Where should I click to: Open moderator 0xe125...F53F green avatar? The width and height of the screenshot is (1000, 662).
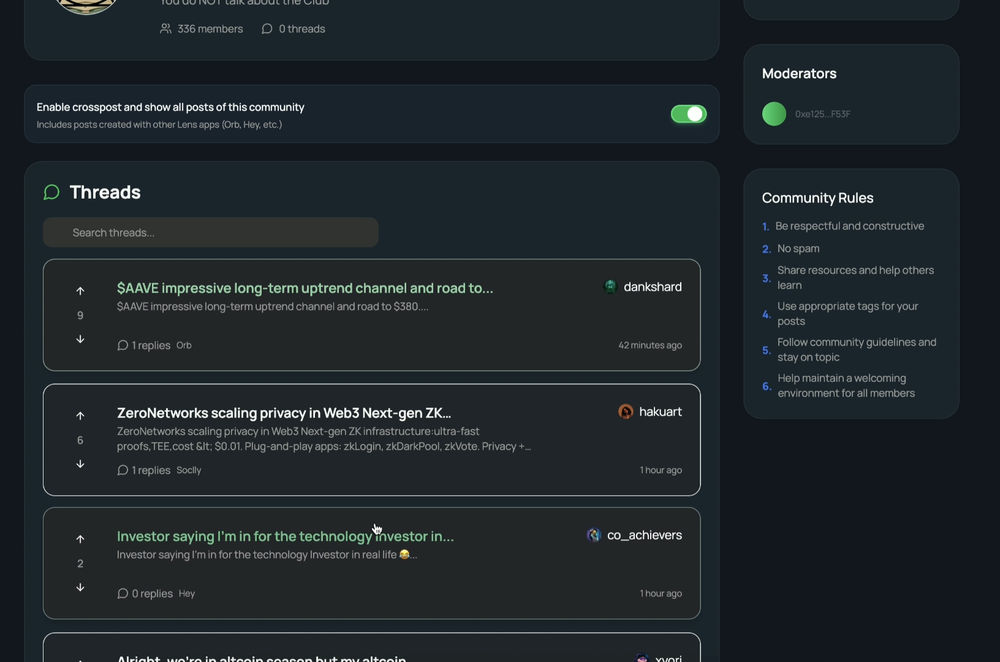(x=774, y=114)
